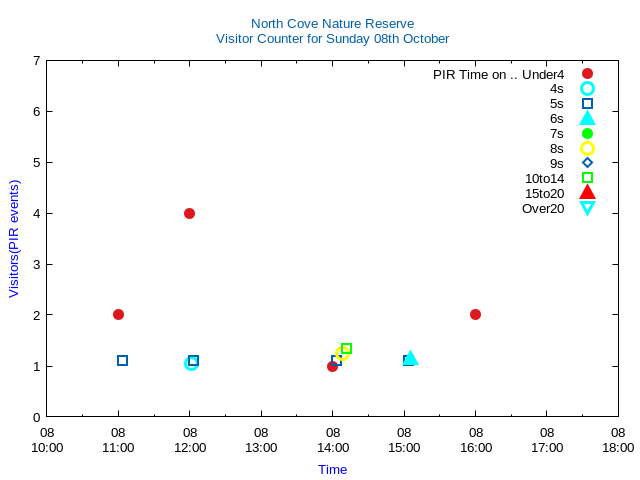The height and width of the screenshot is (480, 640).
Task: Click the red 15to20 triangle legend marker
Action: (x=587, y=192)
